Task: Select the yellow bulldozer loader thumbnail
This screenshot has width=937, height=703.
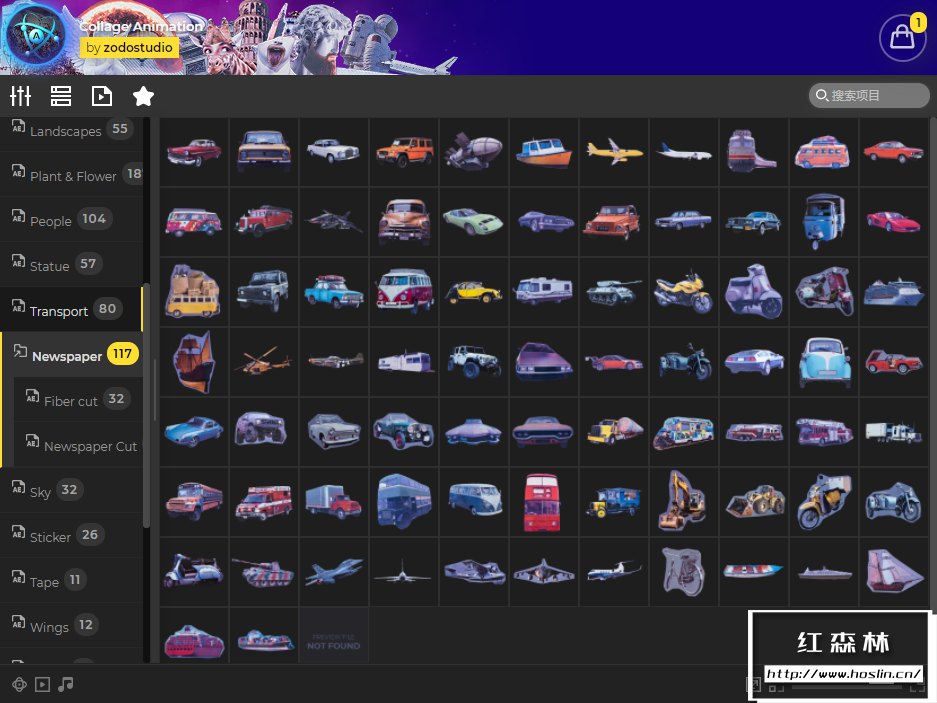Action: [754, 502]
